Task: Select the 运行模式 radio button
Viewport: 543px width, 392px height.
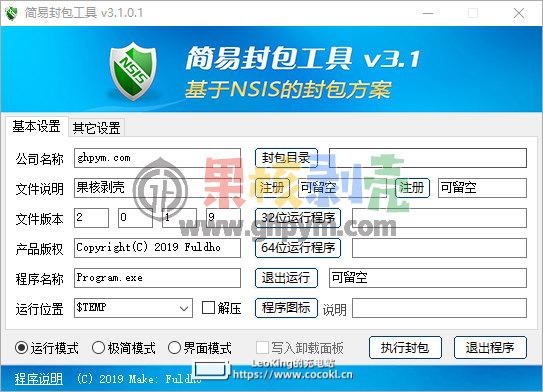Action: [47, 348]
